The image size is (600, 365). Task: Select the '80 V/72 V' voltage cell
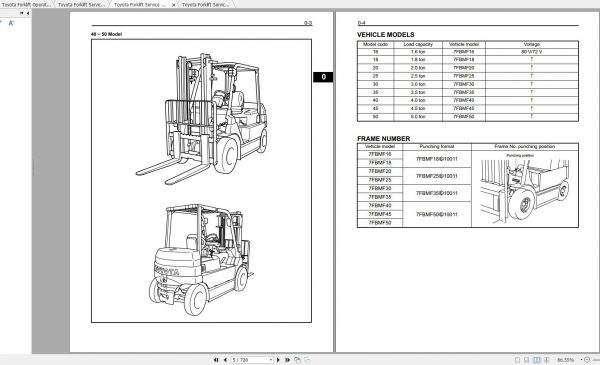pyautogui.click(x=532, y=52)
